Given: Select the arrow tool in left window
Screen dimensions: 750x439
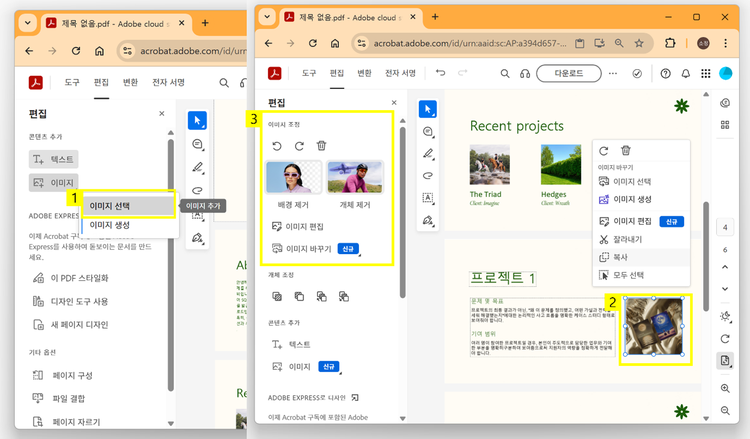Looking at the screenshot, I should [x=197, y=121].
